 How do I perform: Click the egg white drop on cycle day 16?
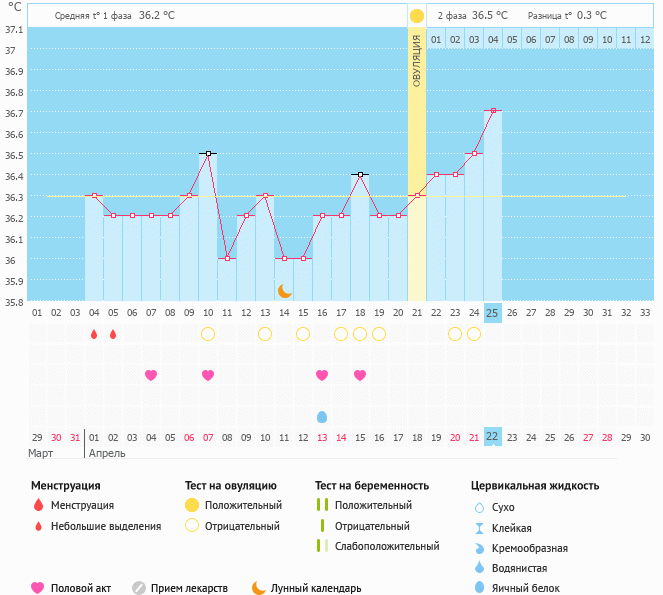pyautogui.click(x=322, y=416)
